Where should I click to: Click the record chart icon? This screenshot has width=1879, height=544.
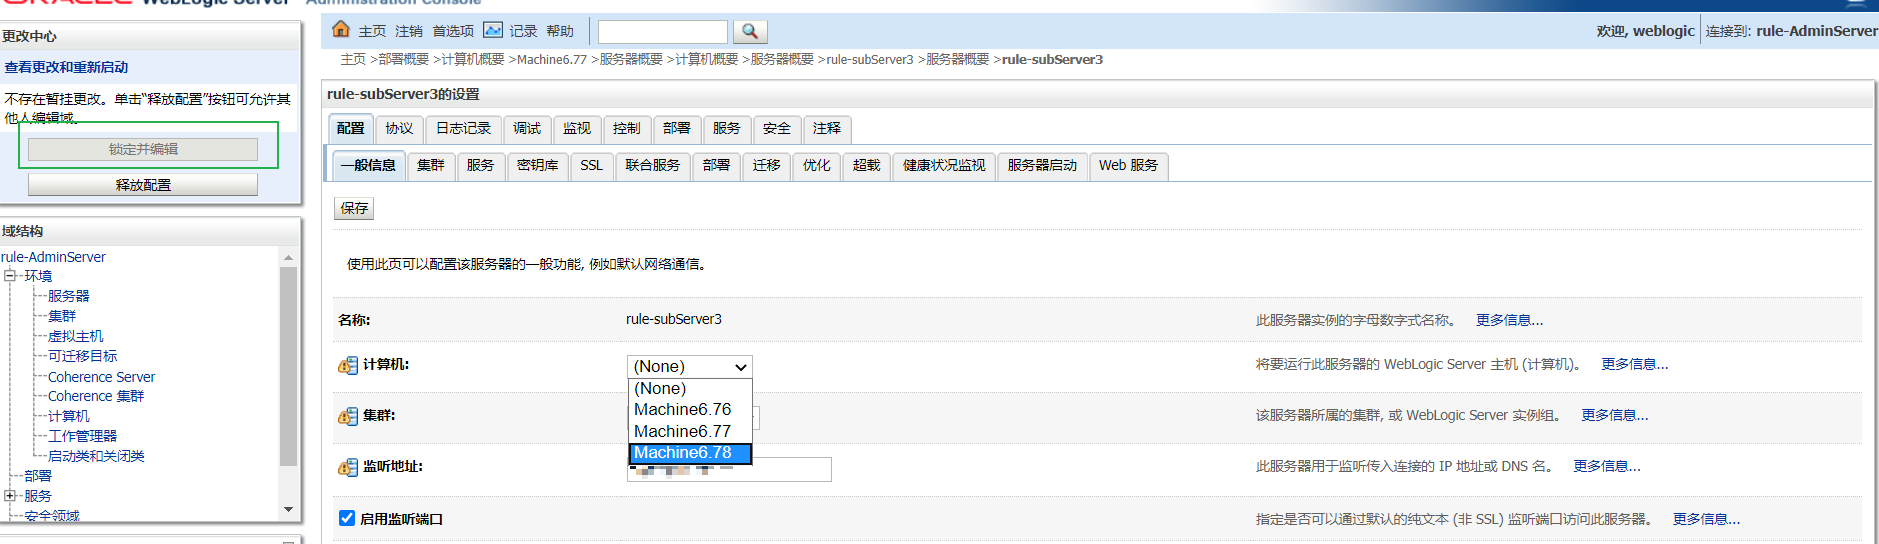click(493, 30)
